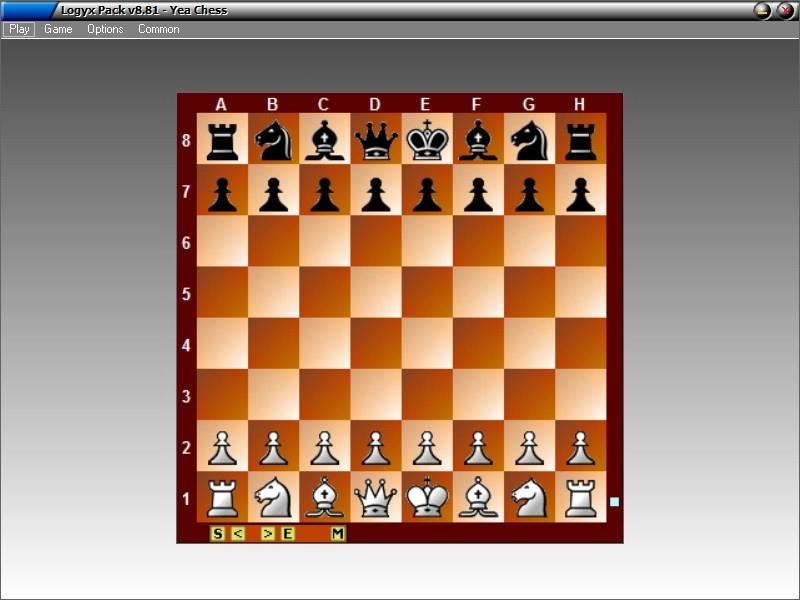Click the empty A3 square

point(222,394)
